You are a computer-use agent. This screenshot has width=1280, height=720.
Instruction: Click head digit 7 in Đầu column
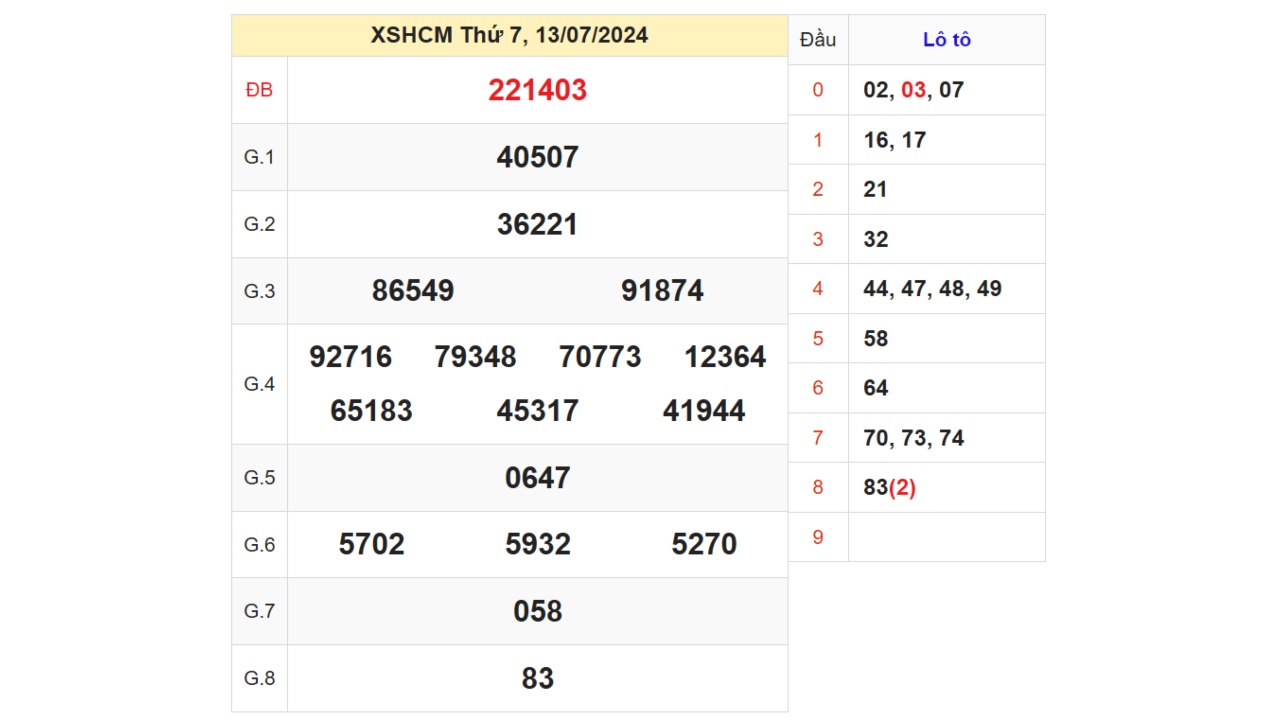[x=818, y=438]
